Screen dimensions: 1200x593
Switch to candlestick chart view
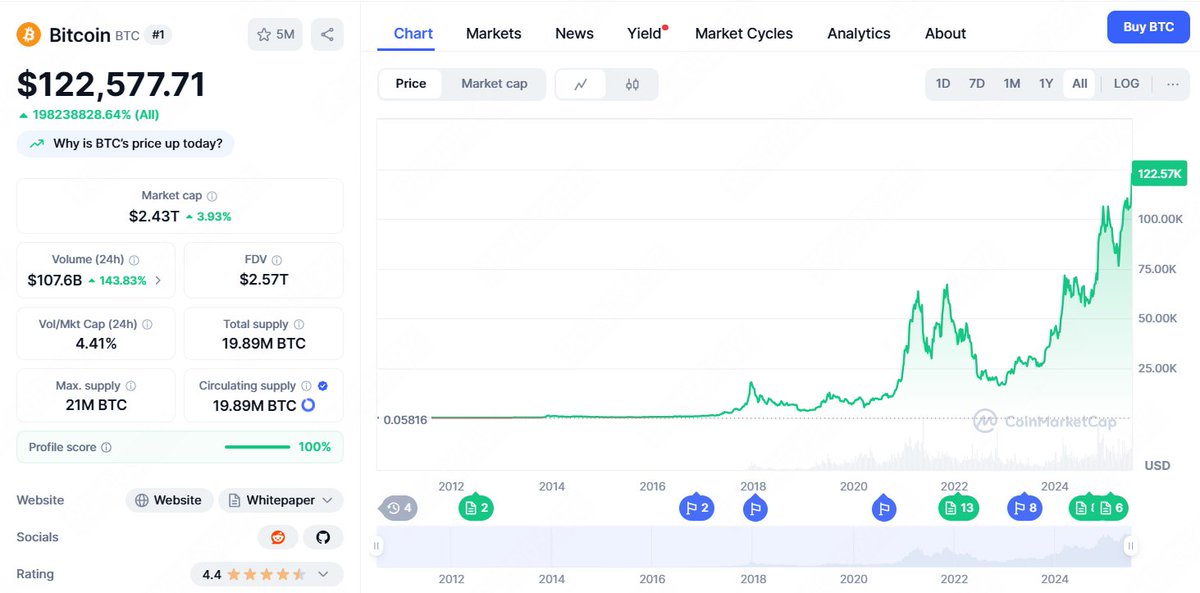tap(632, 84)
